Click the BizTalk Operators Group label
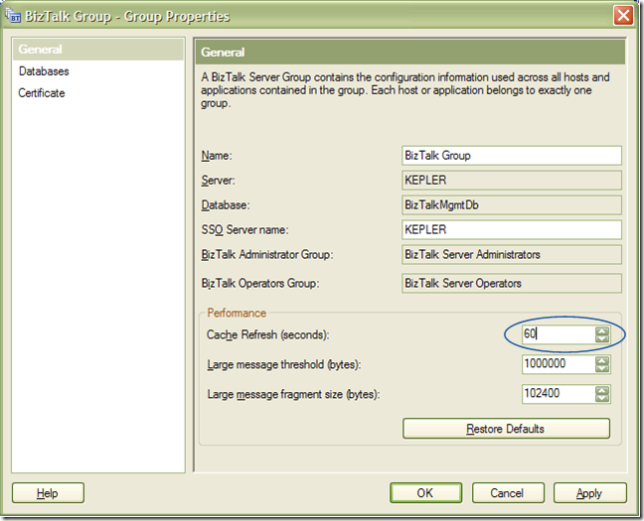The width and height of the screenshot is (644, 521). tap(260, 283)
